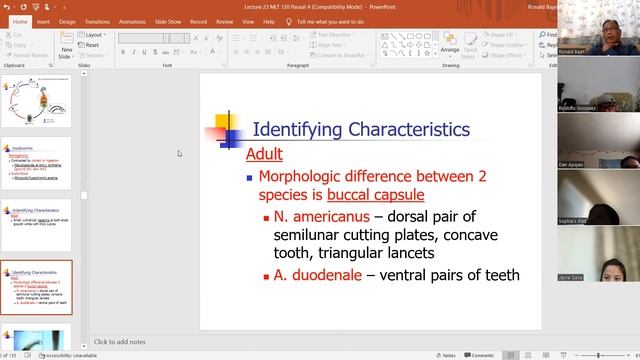Open the Shape Fill dropdown
Screen dimensions: 640x360
[500, 35]
